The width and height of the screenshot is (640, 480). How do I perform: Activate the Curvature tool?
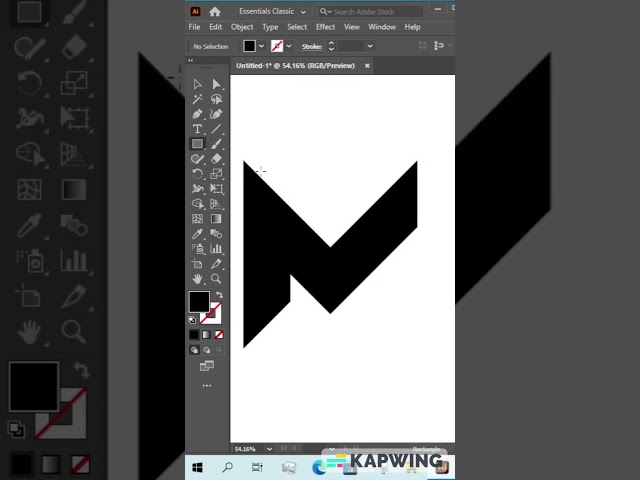pos(216,114)
